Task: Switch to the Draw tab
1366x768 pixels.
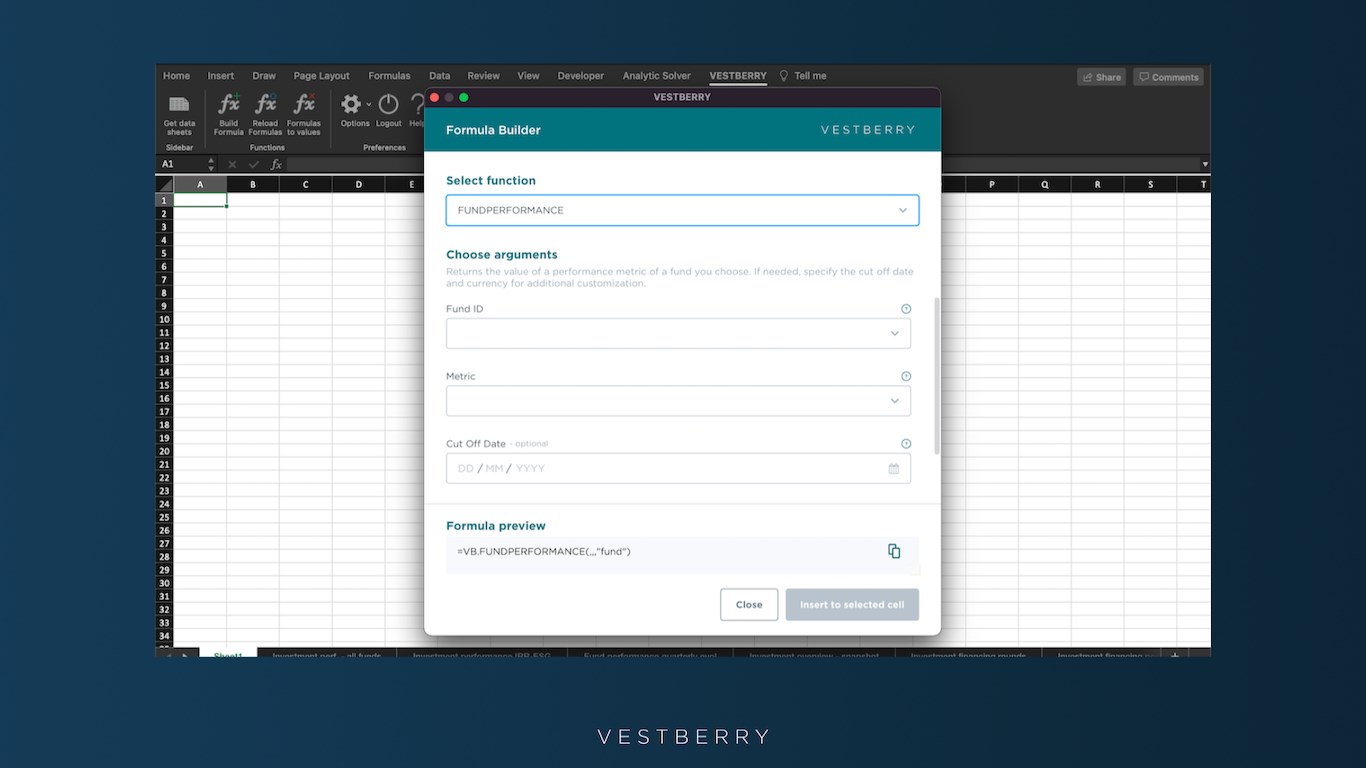Action: click(264, 76)
